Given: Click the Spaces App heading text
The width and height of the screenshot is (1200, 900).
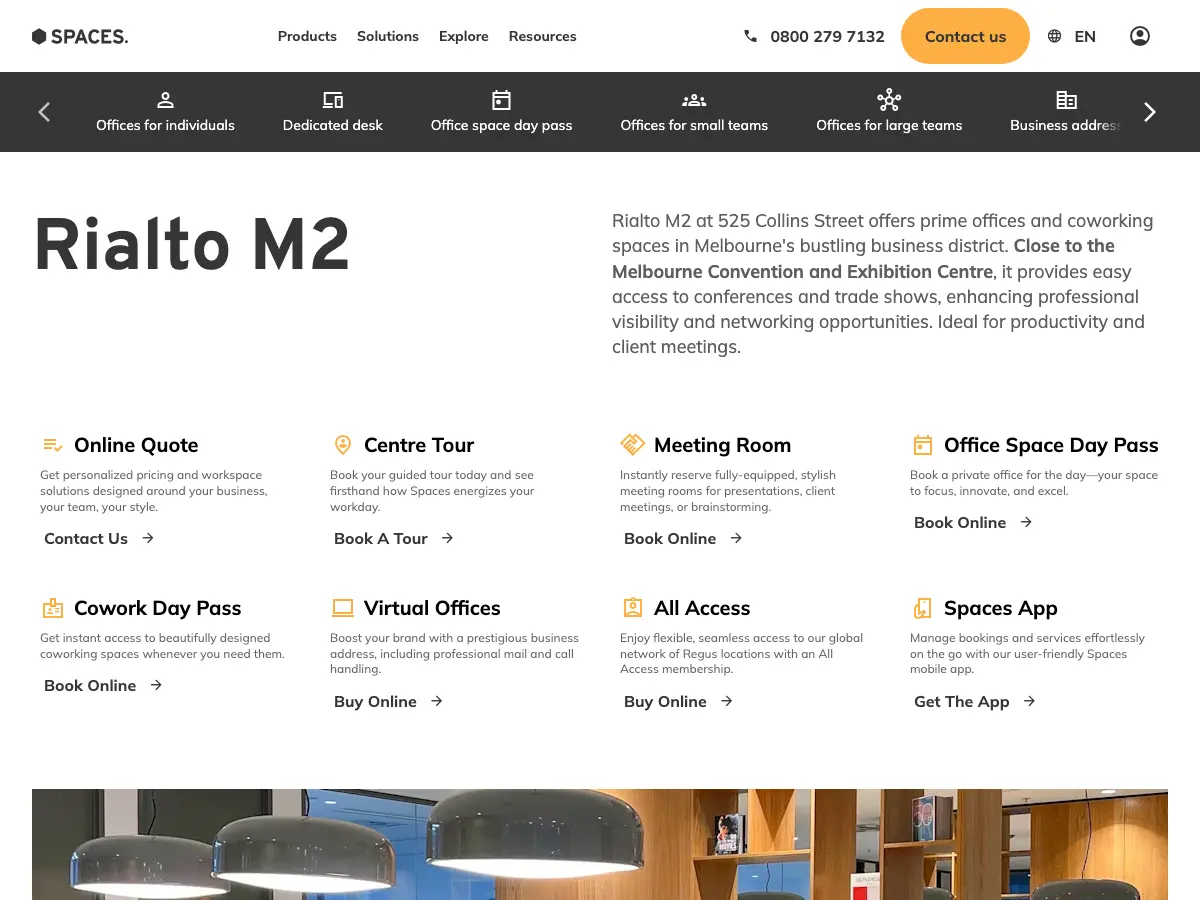Looking at the screenshot, I should [x=1000, y=608].
